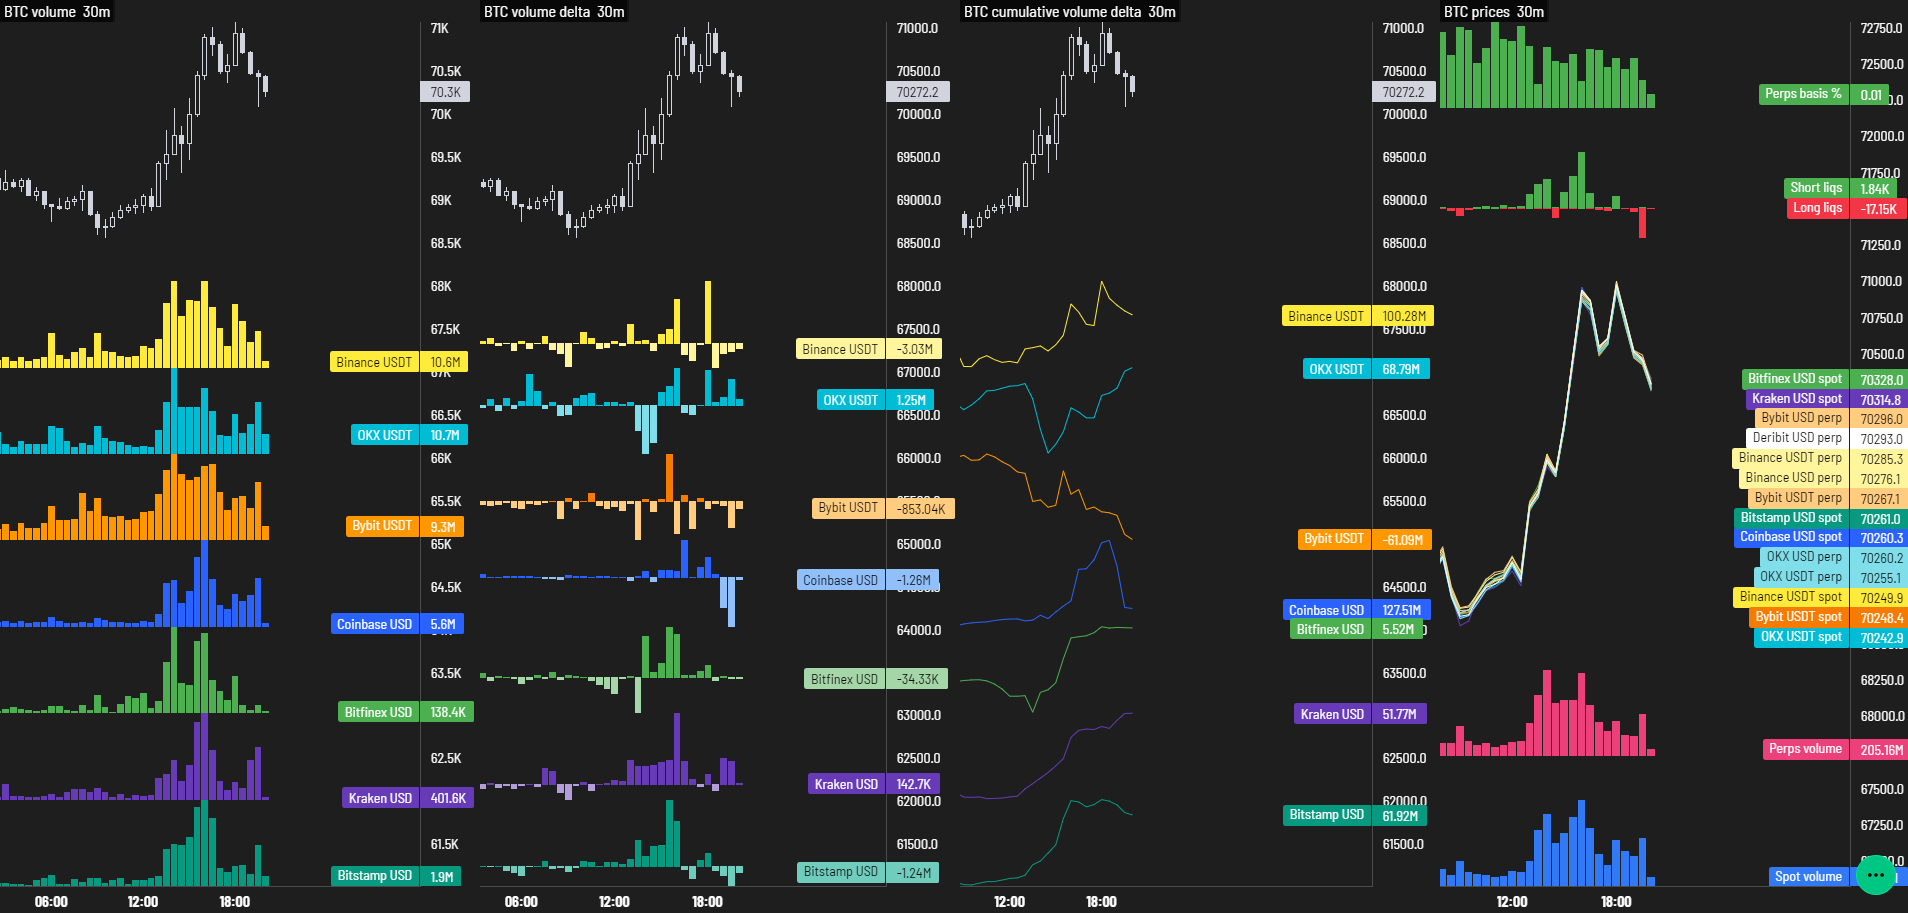Click the Coinbase USD 5.6M legend chip
The image size is (1908, 913).
click(374, 623)
